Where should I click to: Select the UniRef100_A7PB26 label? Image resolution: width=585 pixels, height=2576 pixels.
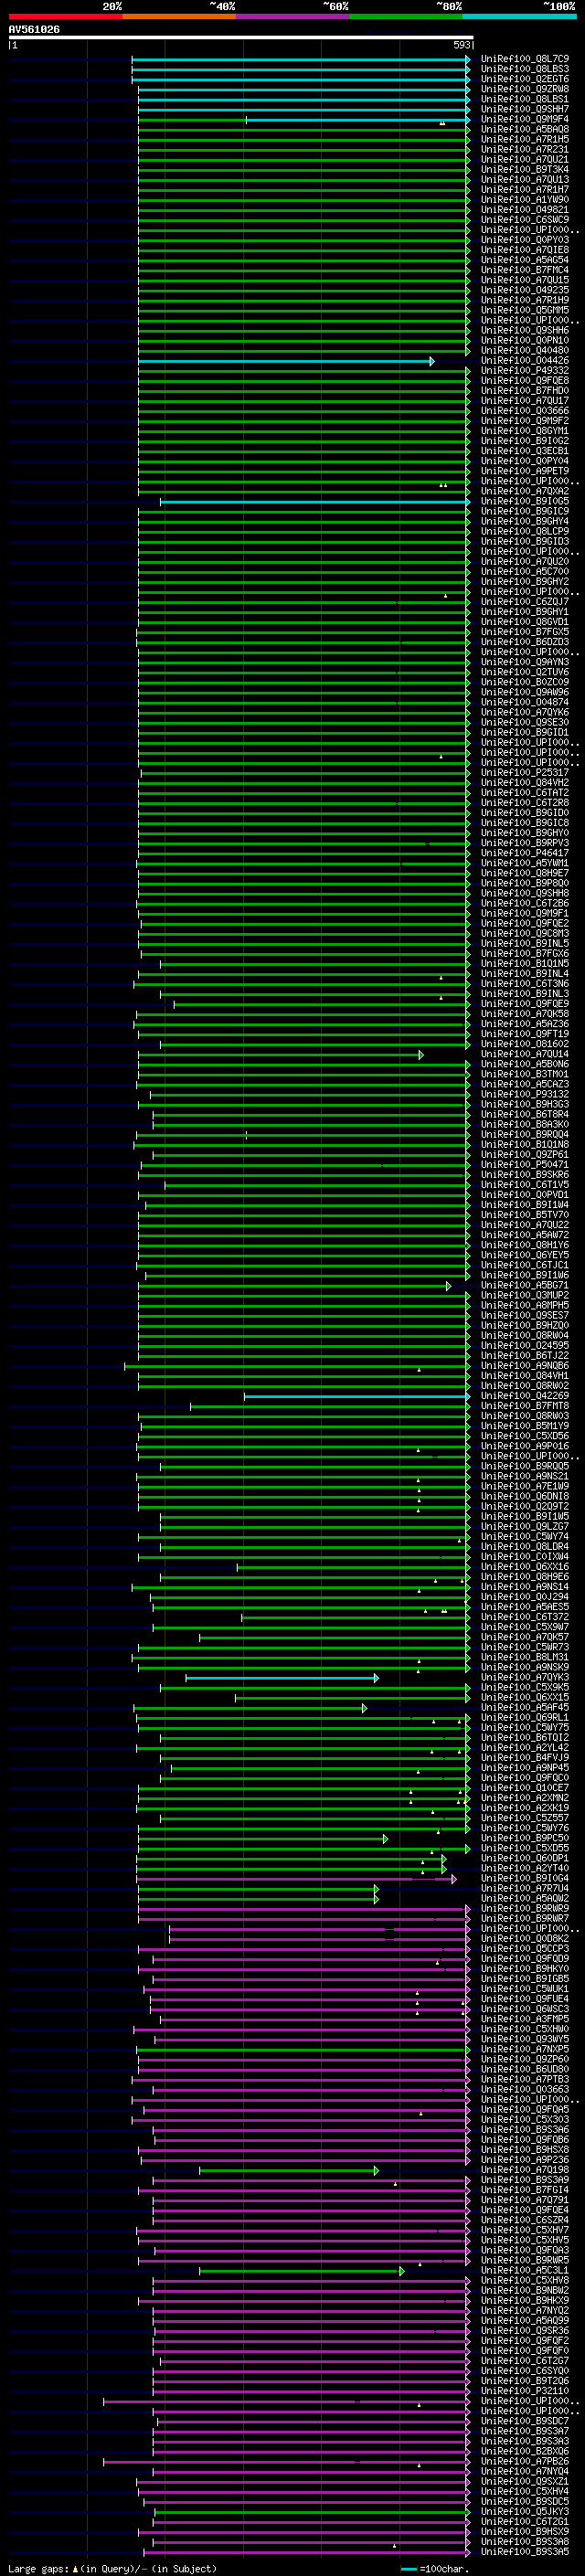coord(525,2461)
